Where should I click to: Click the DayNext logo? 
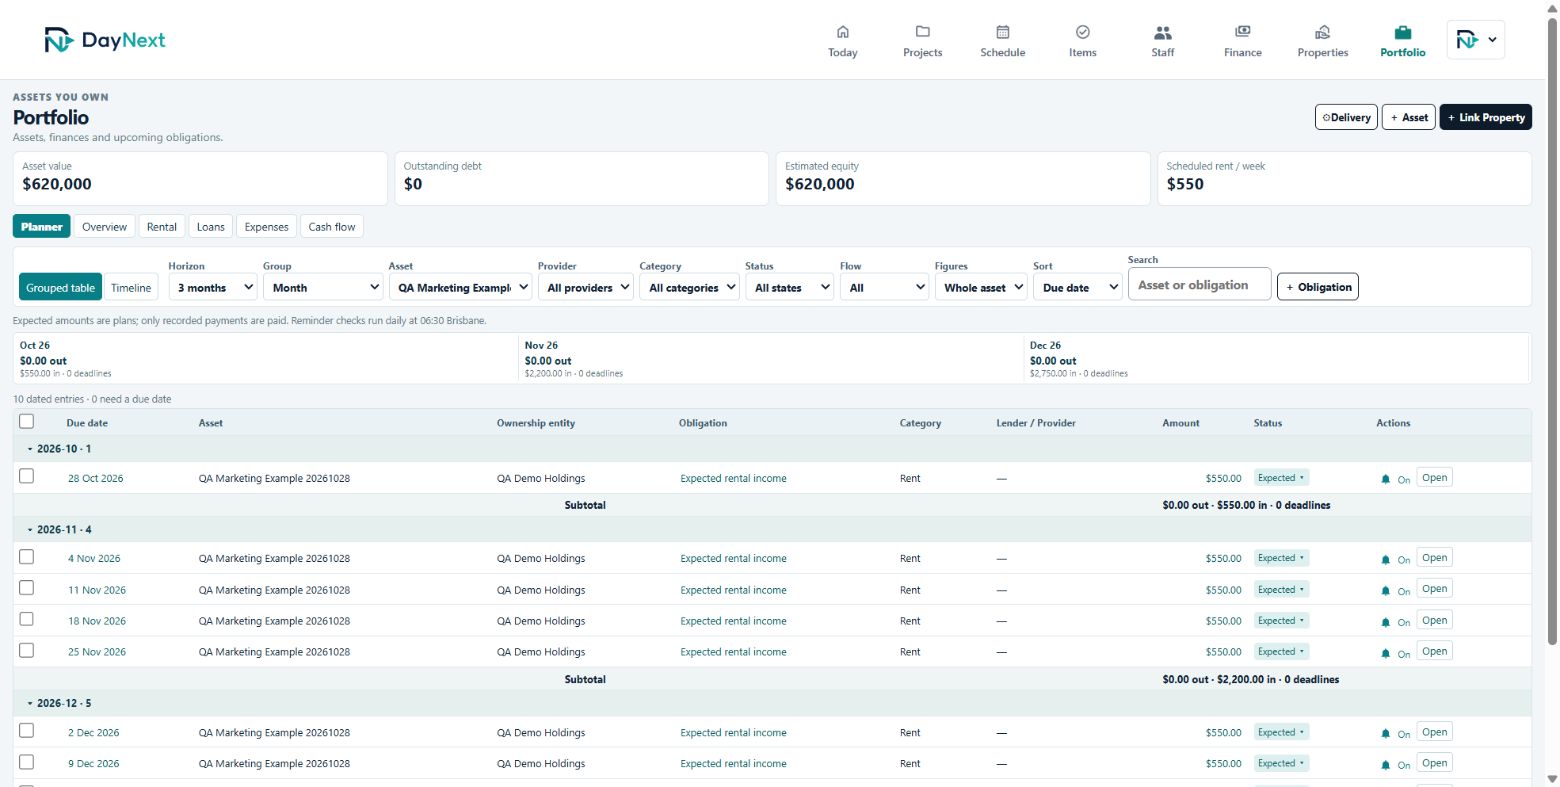point(104,40)
